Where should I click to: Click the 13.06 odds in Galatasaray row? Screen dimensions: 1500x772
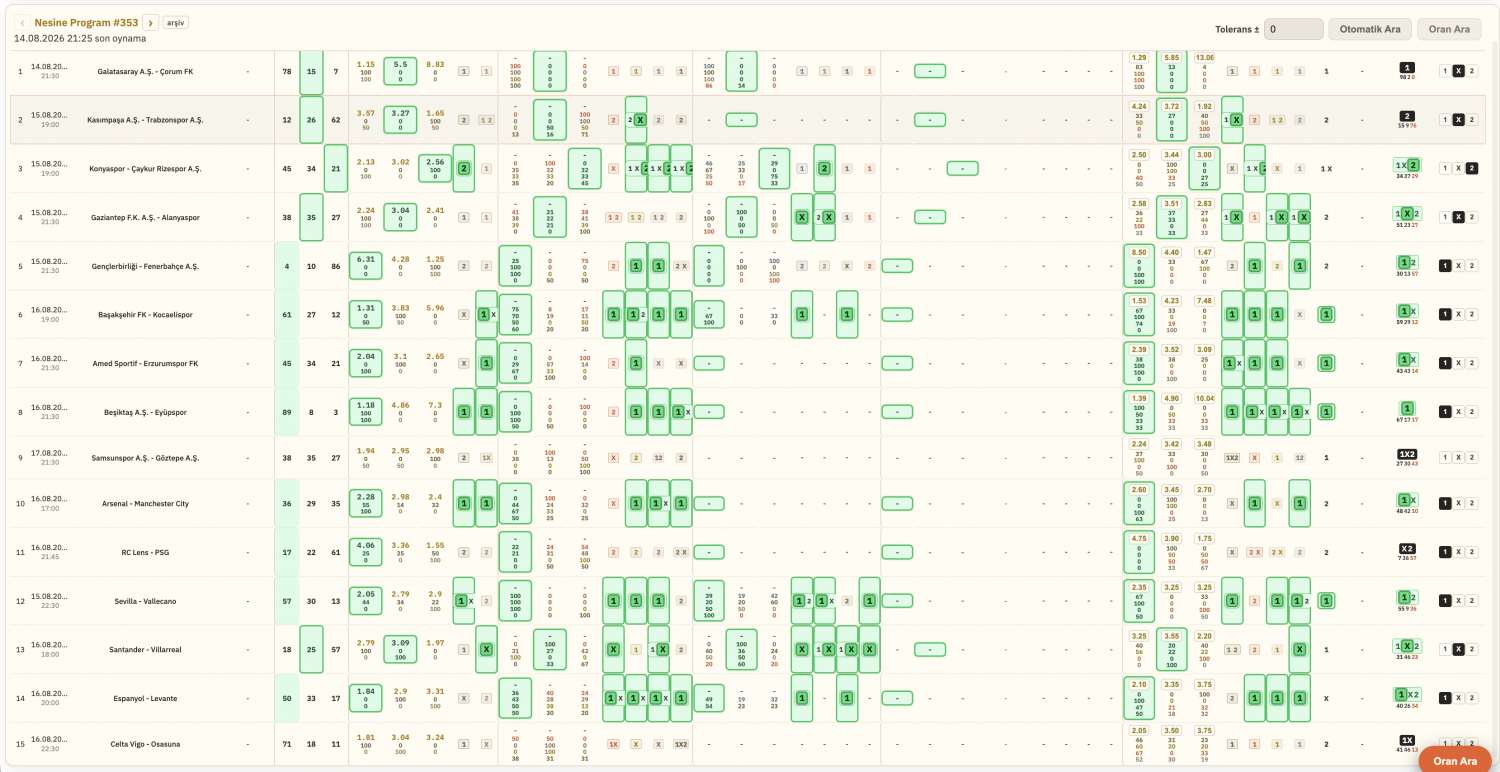[1205, 58]
